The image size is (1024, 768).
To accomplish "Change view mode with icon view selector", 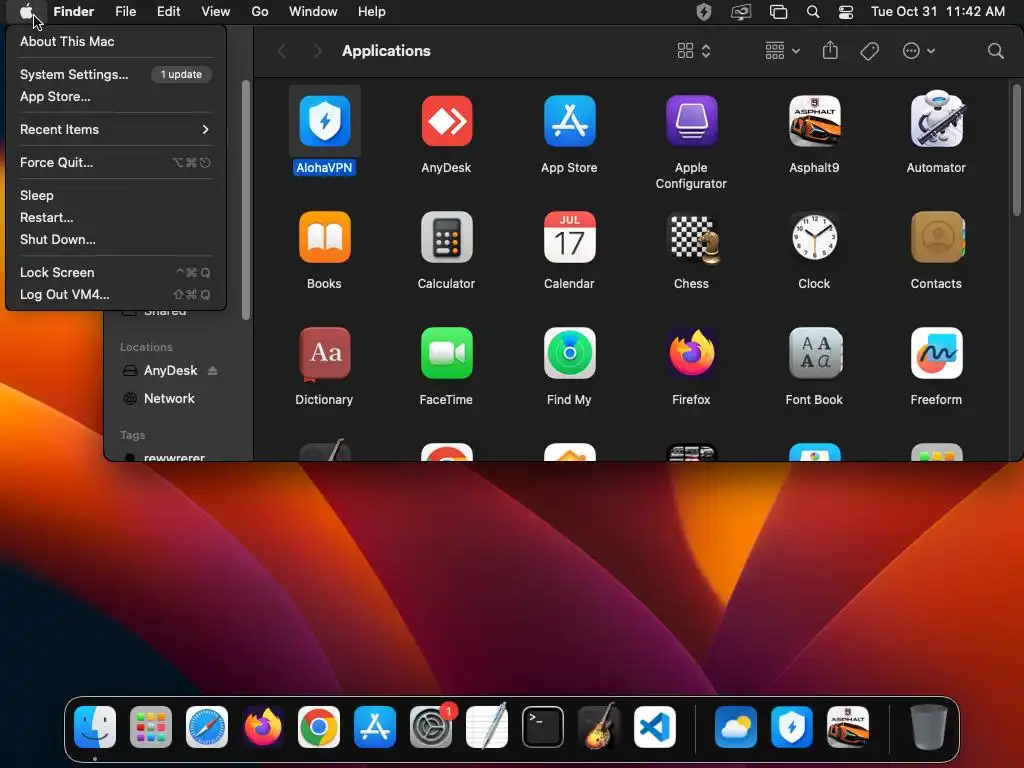I will pos(694,51).
